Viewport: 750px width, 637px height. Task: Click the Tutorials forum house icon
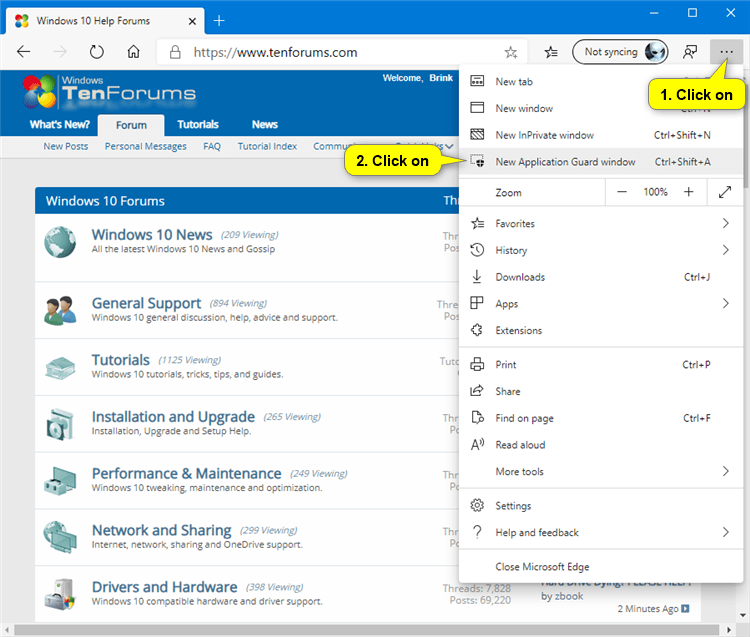point(60,368)
